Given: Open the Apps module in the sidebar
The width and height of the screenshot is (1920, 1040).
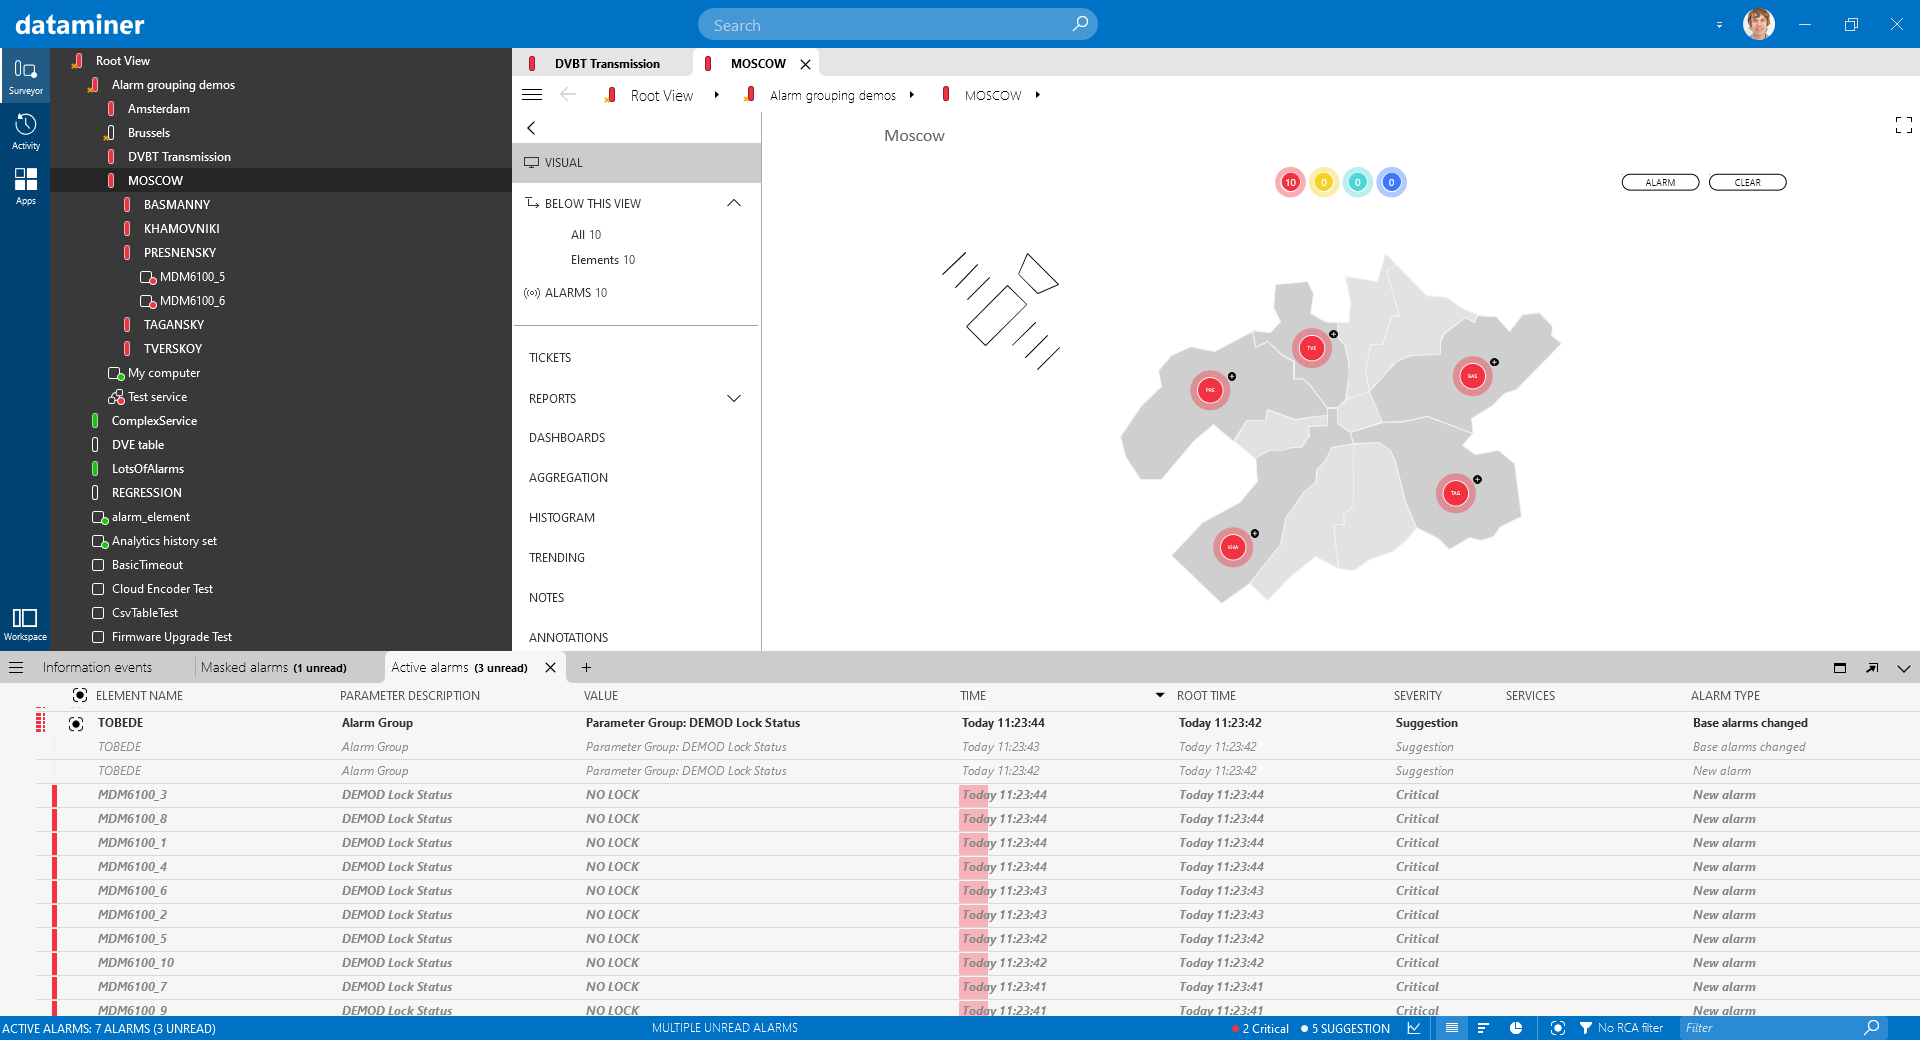Looking at the screenshot, I should (x=25, y=186).
